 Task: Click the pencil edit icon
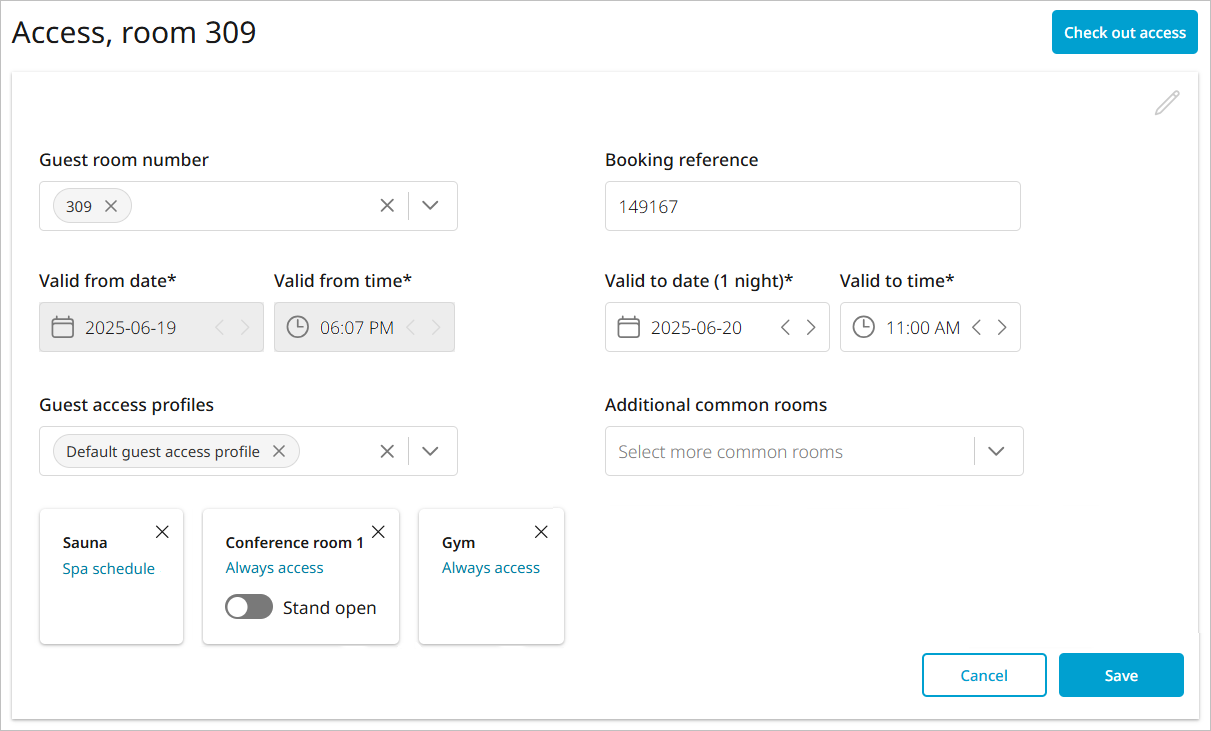pyautogui.click(x=1167, y=103)
